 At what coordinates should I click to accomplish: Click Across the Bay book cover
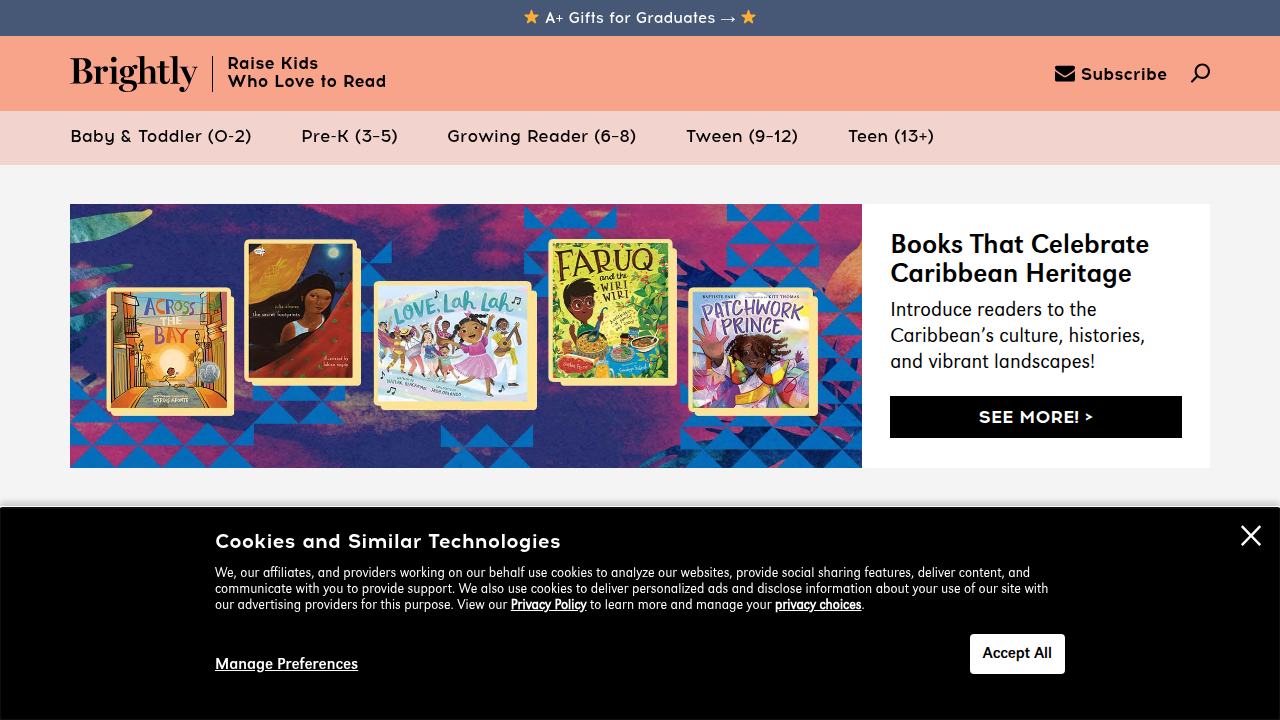[x=169, y=351]
